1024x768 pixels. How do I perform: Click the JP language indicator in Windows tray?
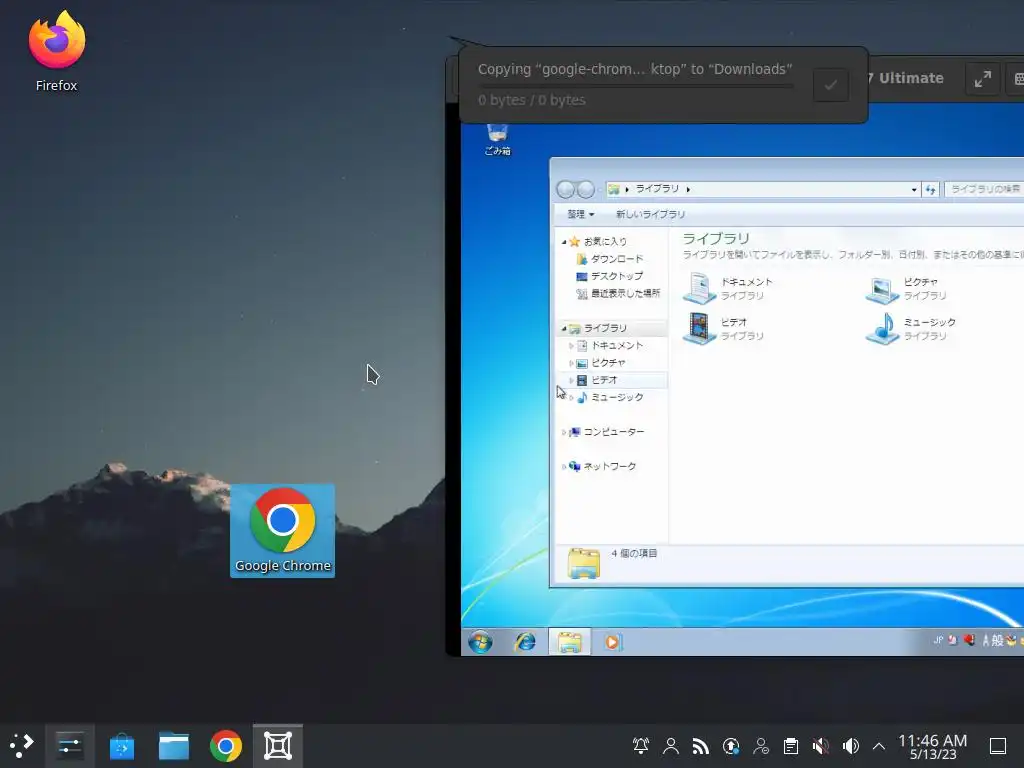(x=938, y=641)
